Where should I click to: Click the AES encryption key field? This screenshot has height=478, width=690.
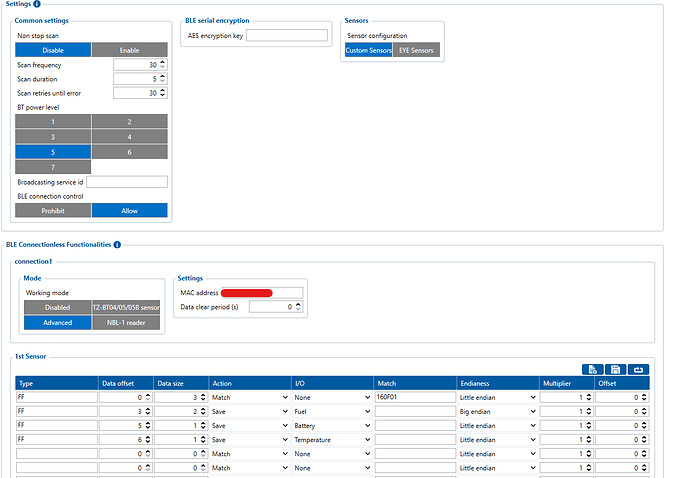tap(287, 36)
